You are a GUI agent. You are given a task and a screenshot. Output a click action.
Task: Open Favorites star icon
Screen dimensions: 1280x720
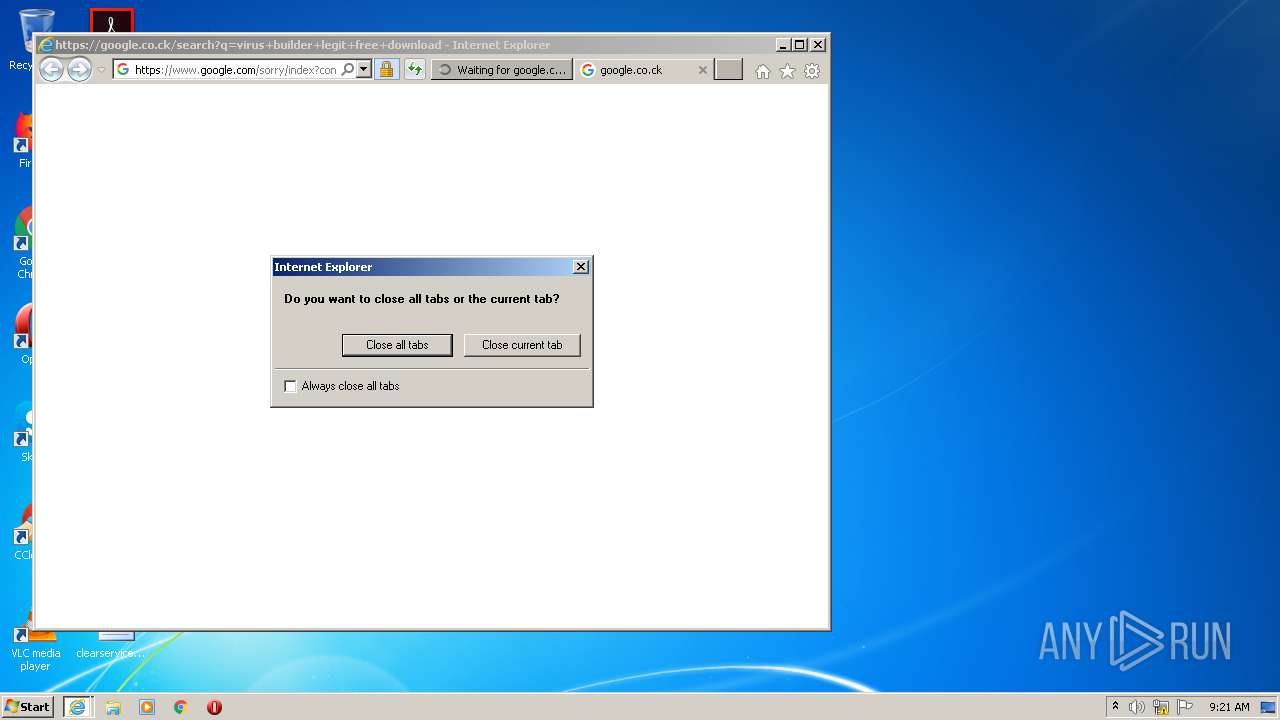[x=787, y=71]
